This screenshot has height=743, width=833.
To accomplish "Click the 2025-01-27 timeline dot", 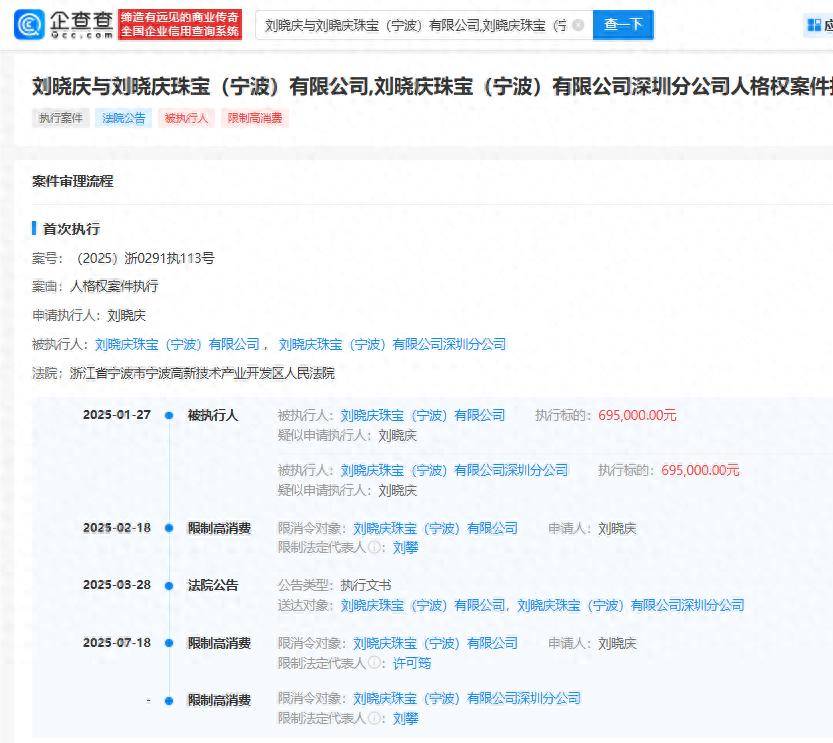I will pyautogui.click(x=169, y=415).
